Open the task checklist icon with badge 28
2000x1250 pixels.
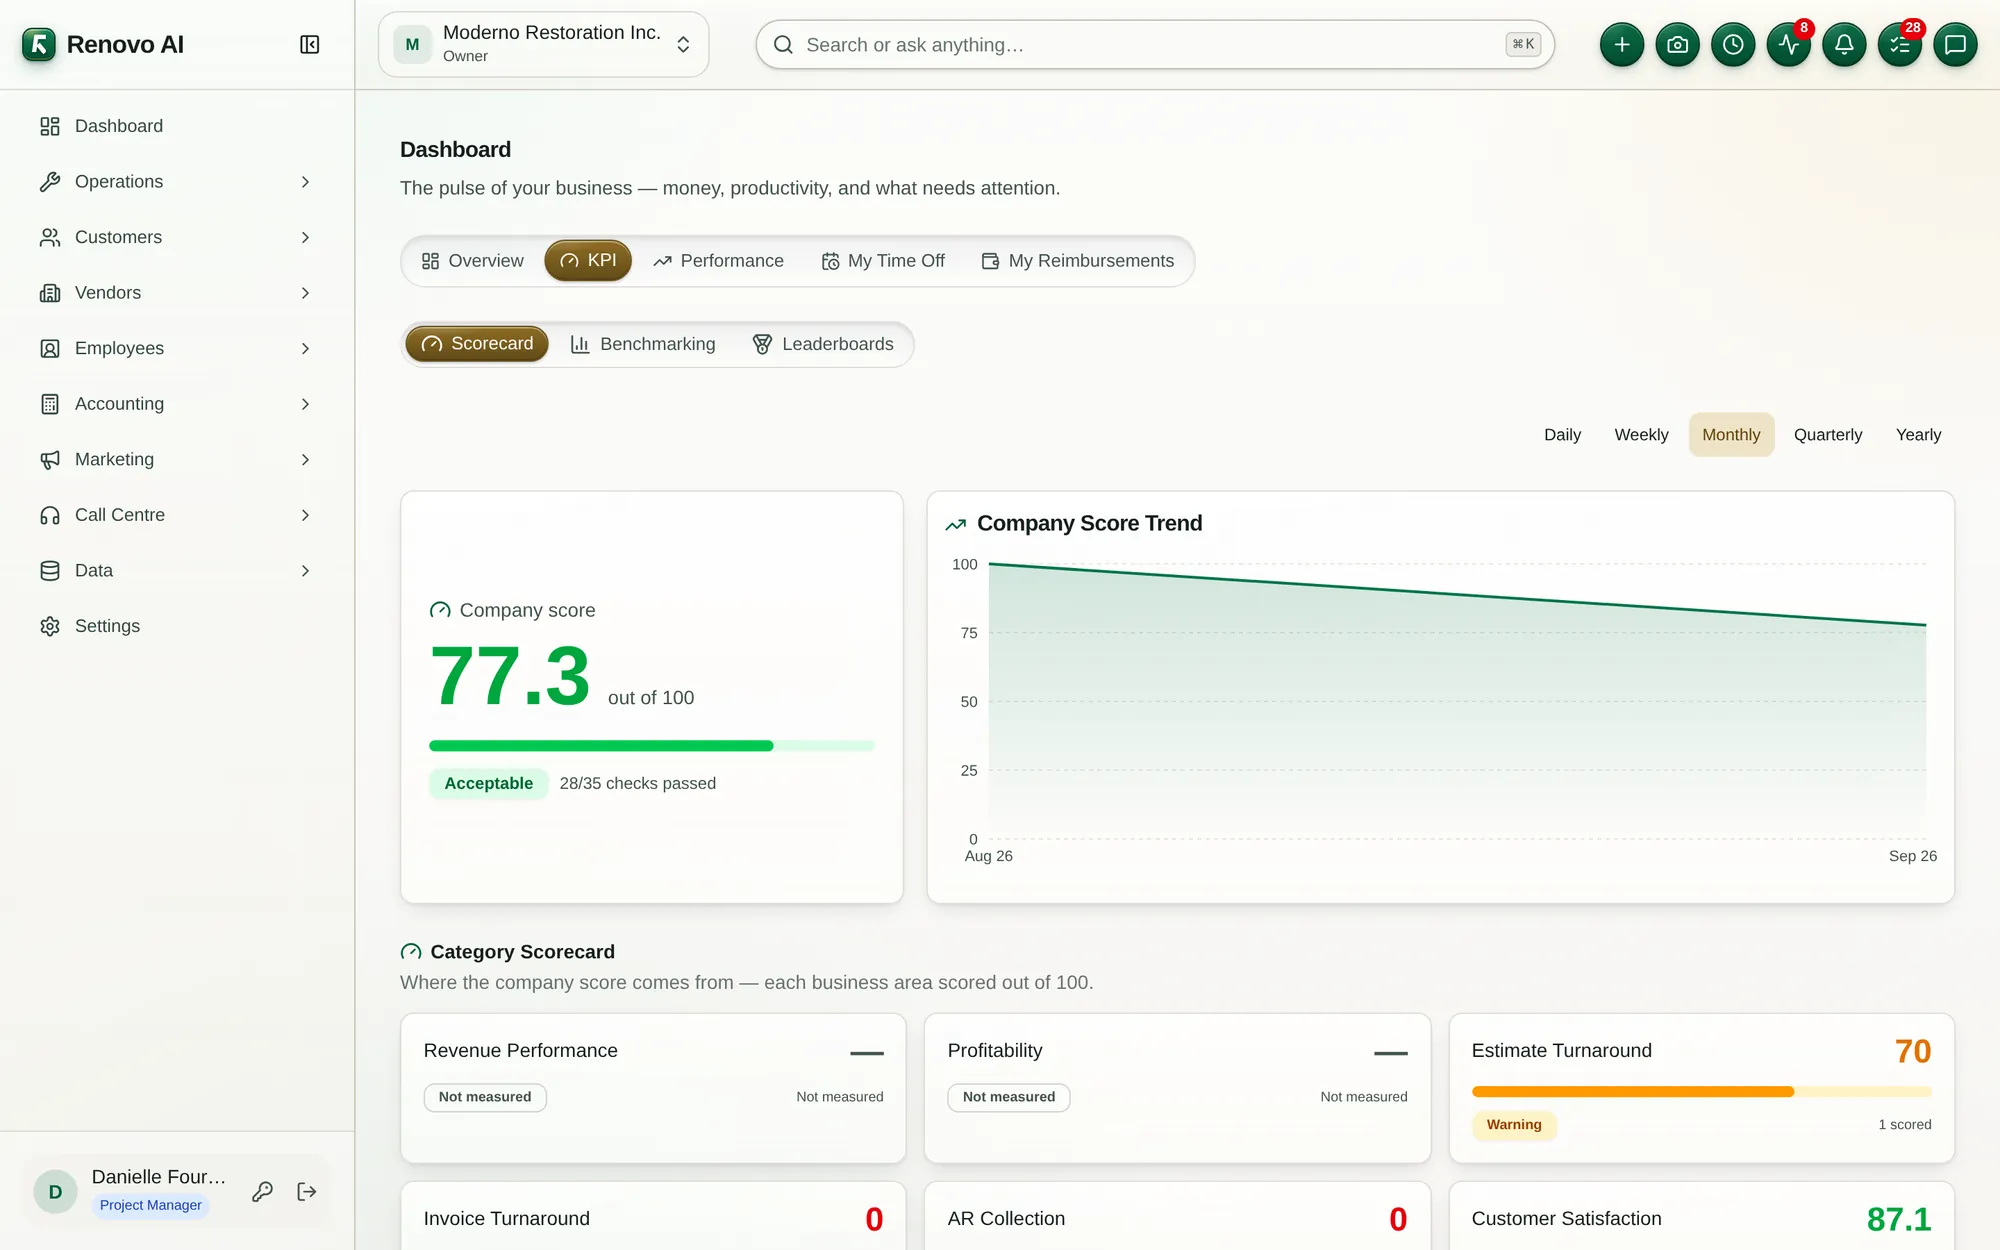[x=1900, y=45]
